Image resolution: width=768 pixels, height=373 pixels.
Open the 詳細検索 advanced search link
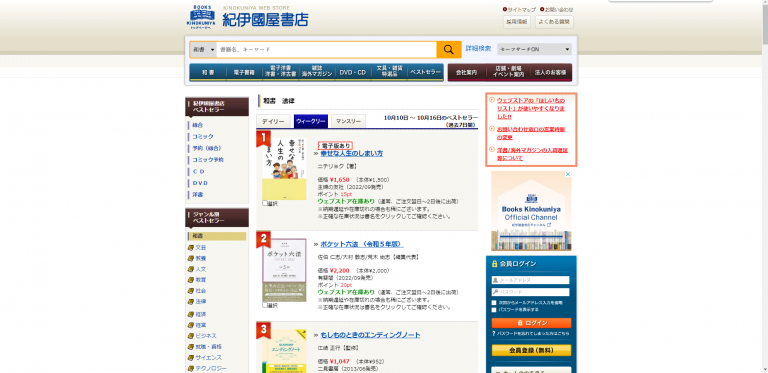[478, 48]
